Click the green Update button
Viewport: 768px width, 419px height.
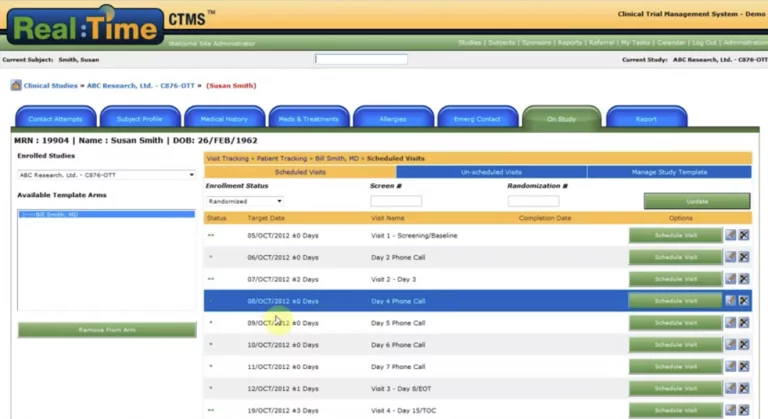[x=696, y=201]
